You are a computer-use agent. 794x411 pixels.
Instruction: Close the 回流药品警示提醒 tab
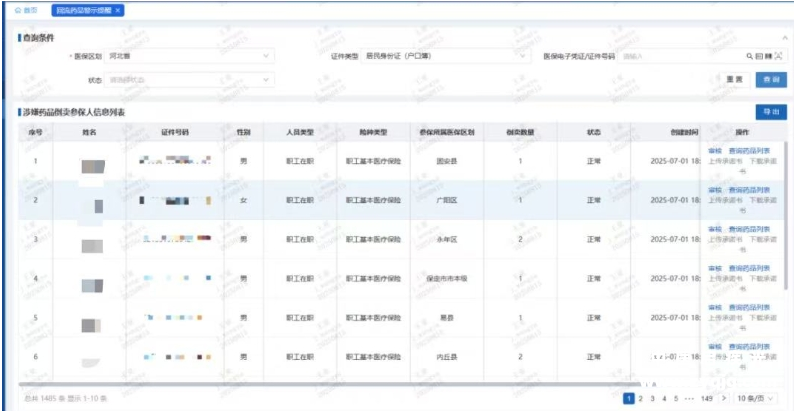(119, 10)
